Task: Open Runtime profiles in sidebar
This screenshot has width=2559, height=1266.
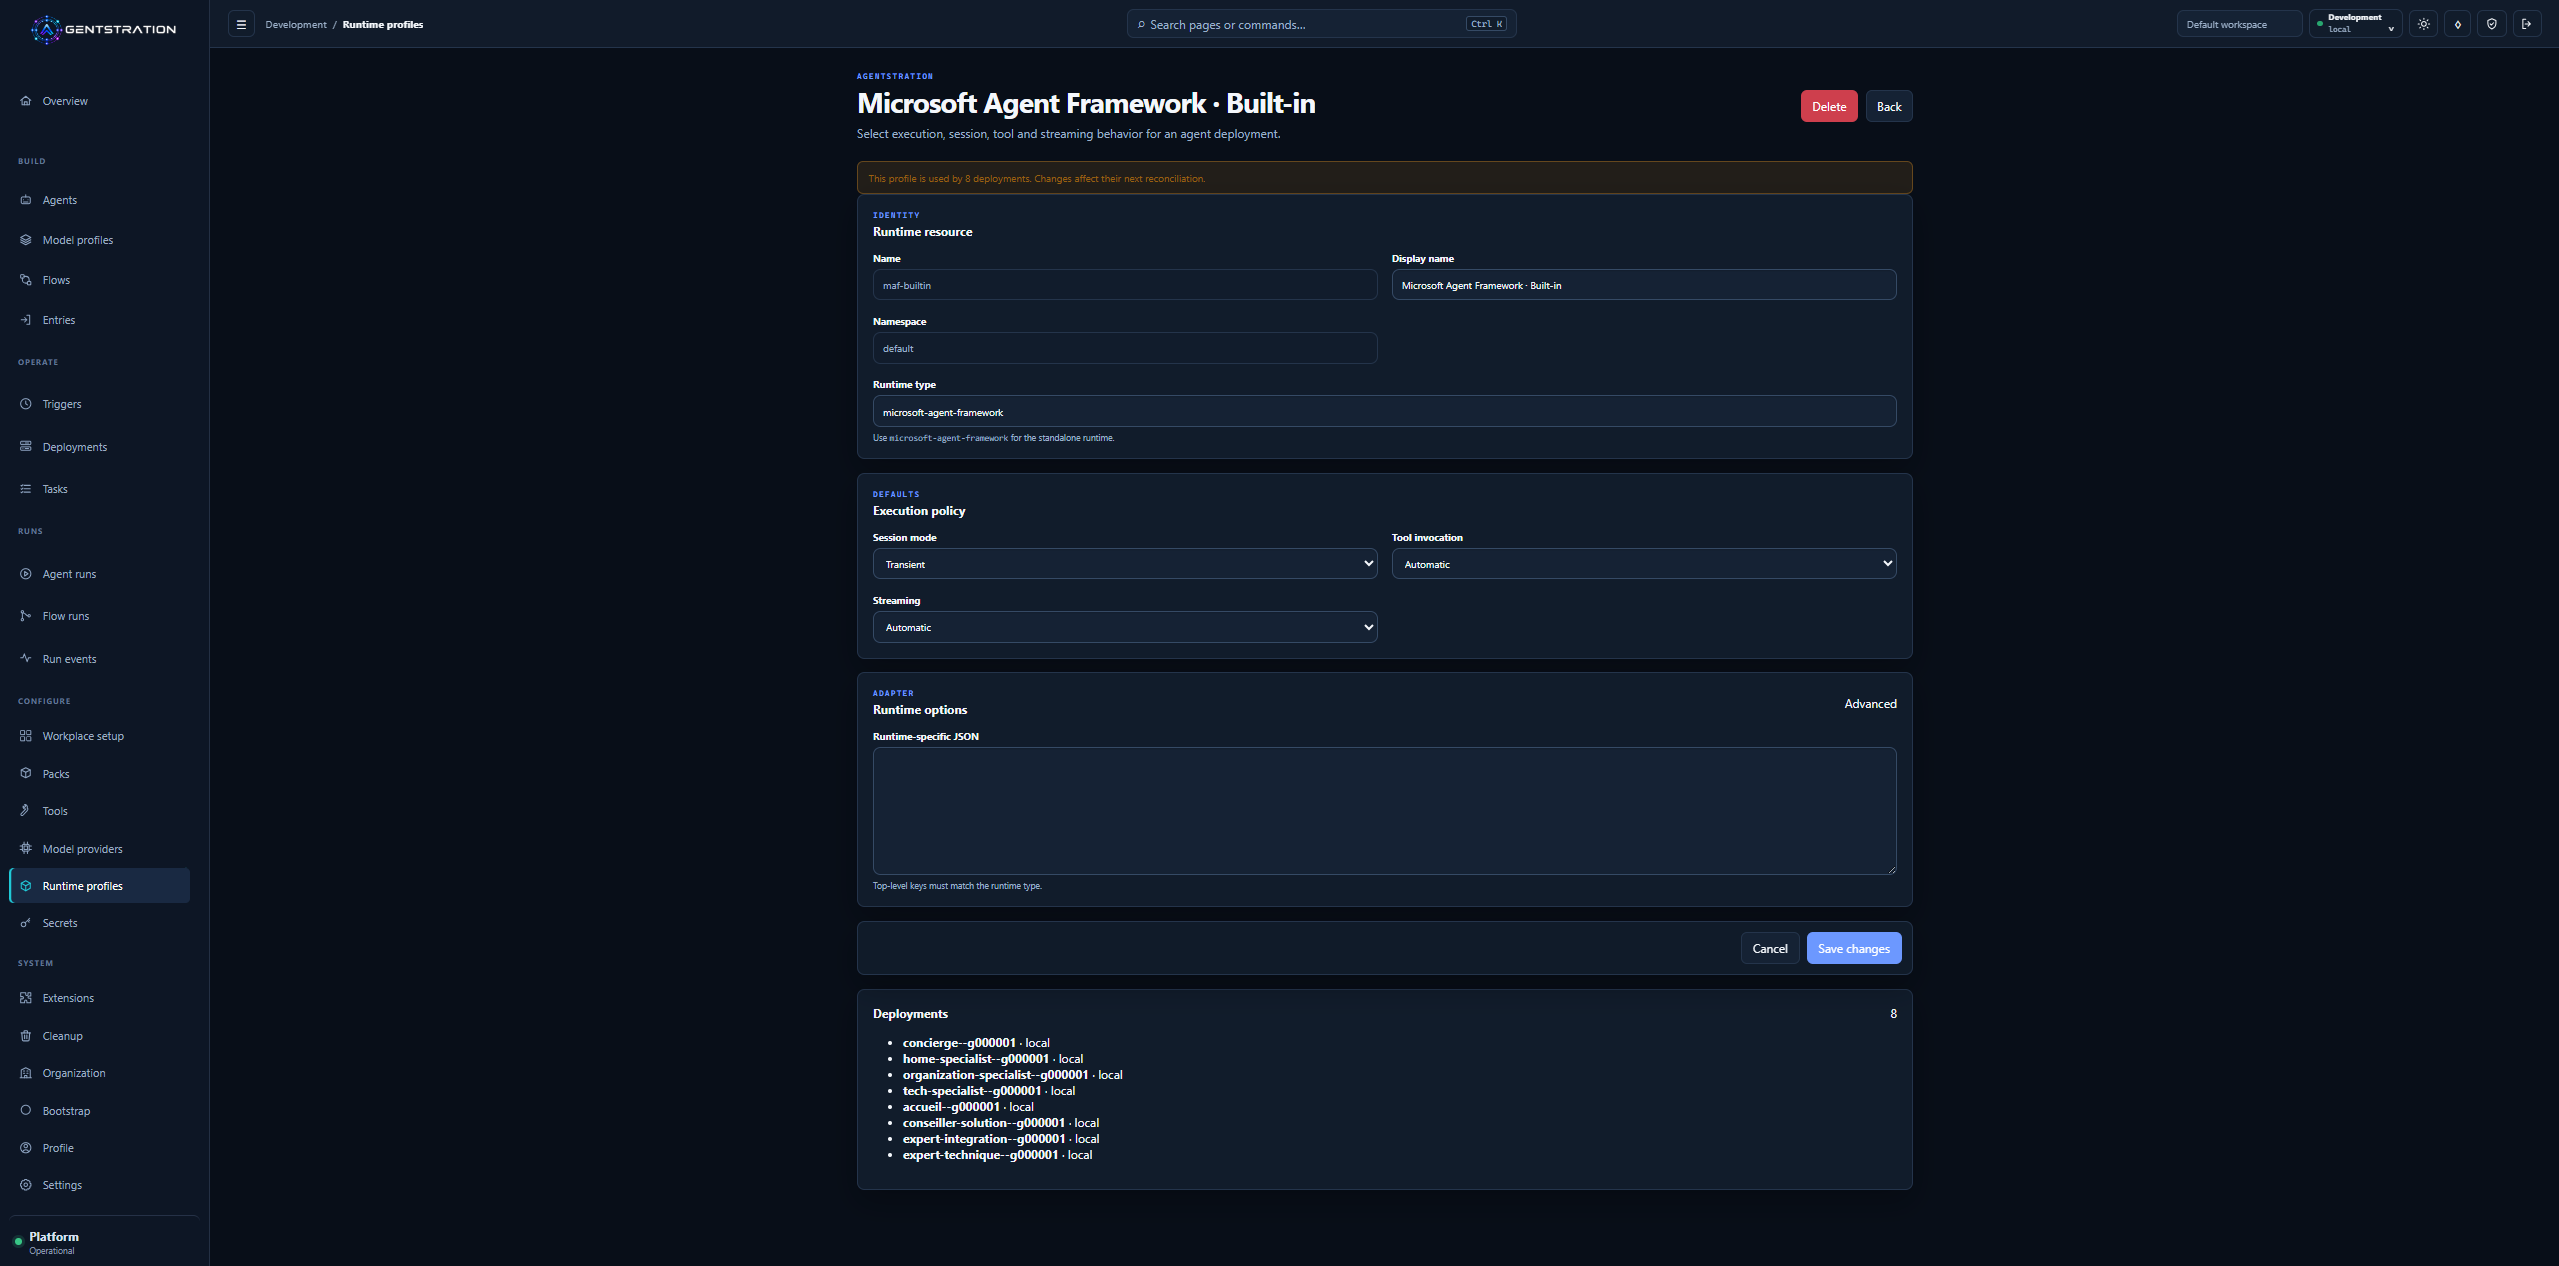Action: click(x=100, y=886)
